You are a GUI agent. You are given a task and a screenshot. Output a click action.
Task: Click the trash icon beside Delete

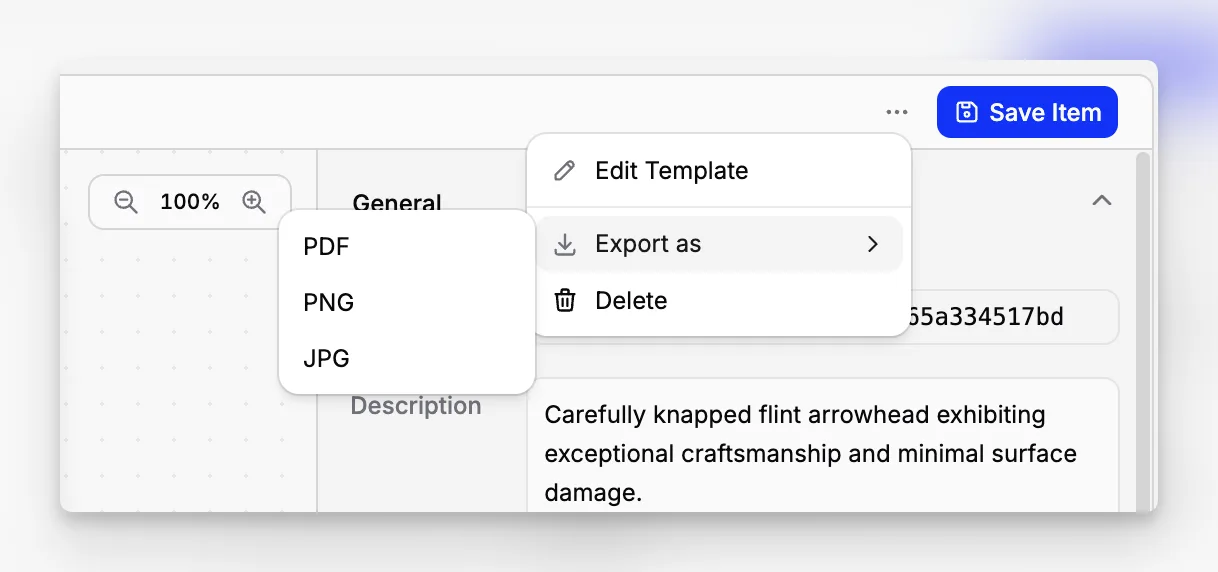point(565,300)
